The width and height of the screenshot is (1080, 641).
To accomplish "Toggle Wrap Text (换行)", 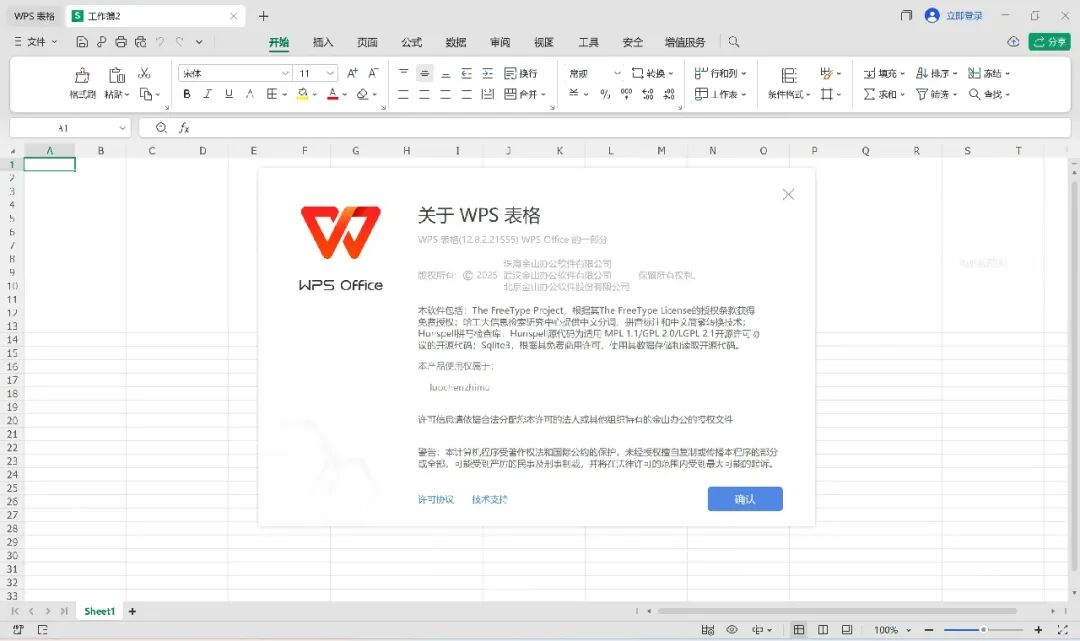I will pos(521,73).
